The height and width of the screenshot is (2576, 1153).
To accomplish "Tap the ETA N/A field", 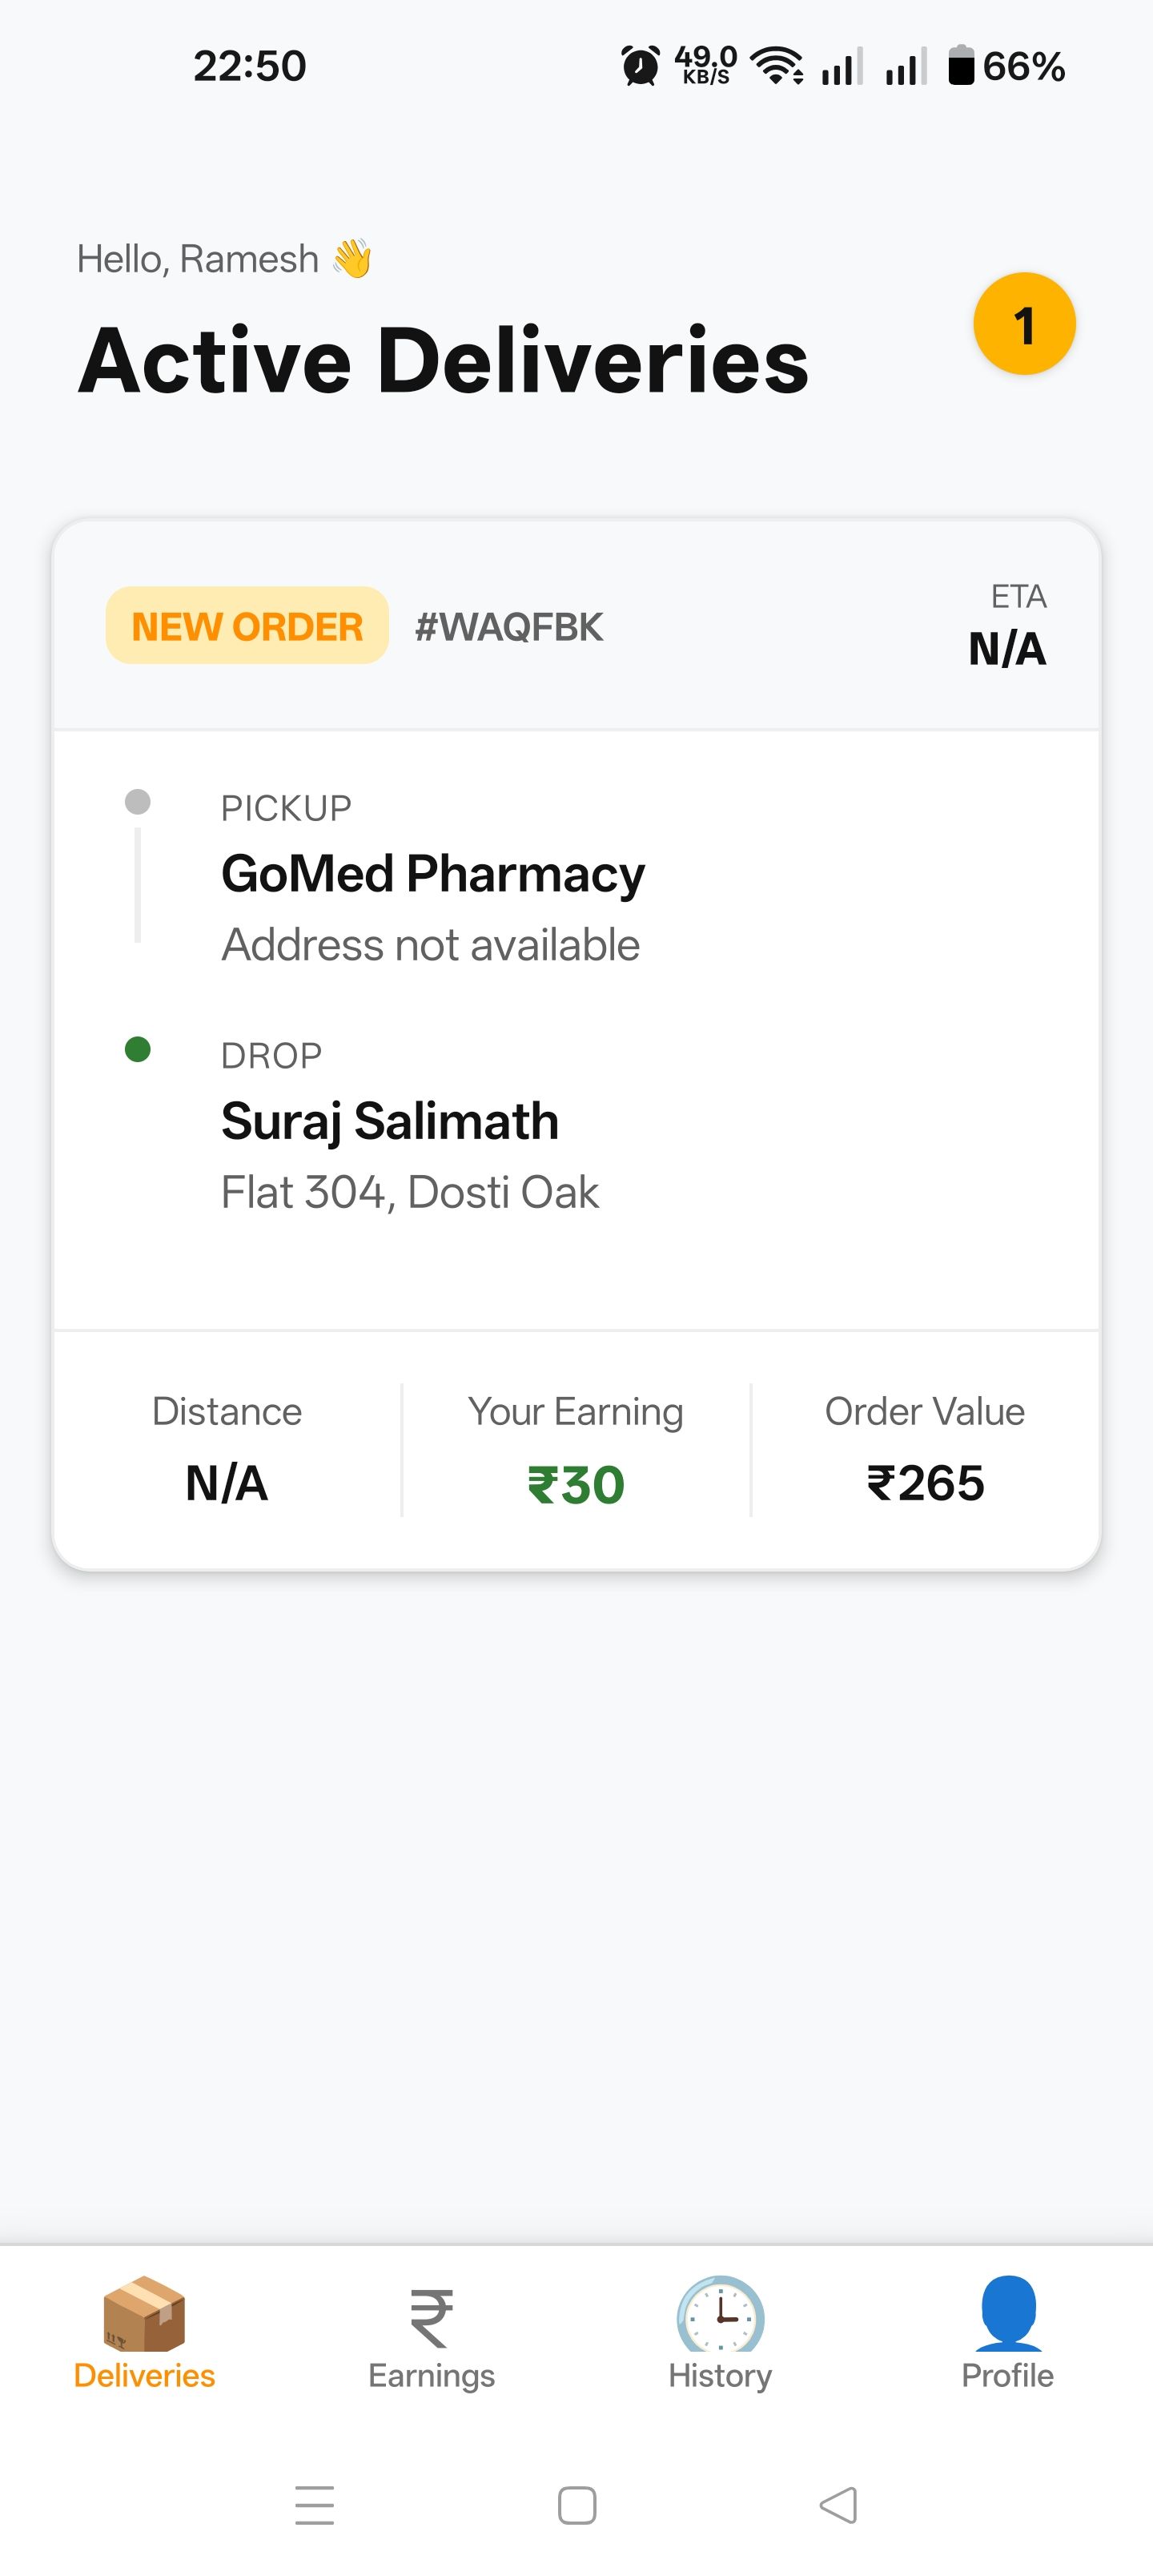I will coord(1007,648).
